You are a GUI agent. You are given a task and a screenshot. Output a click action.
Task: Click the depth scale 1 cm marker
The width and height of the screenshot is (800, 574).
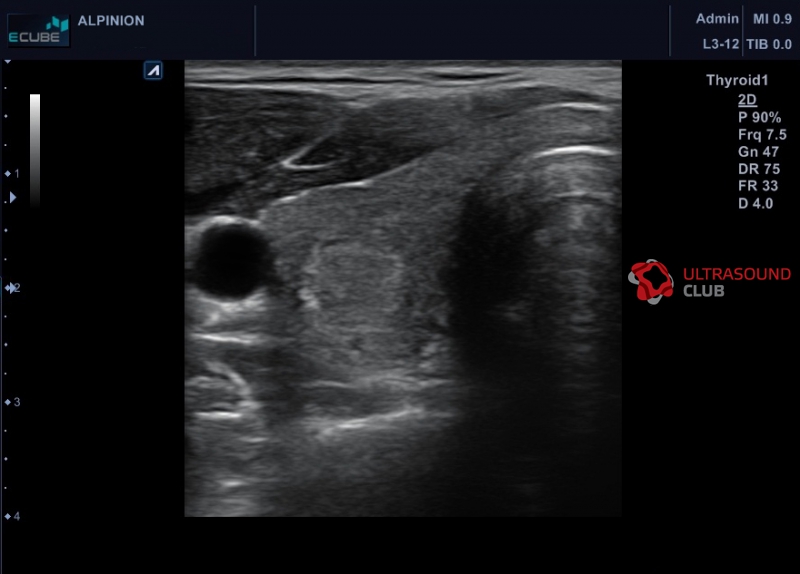(x=12, y=173)
